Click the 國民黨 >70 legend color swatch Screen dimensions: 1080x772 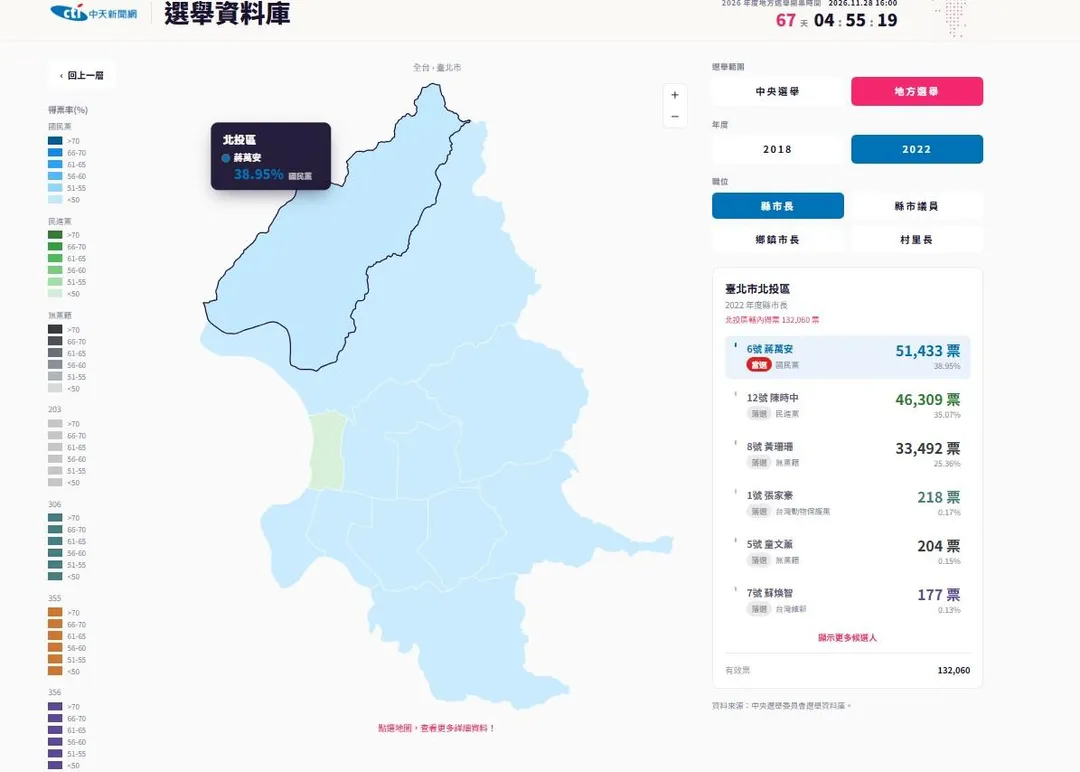(x=55, y=140)
